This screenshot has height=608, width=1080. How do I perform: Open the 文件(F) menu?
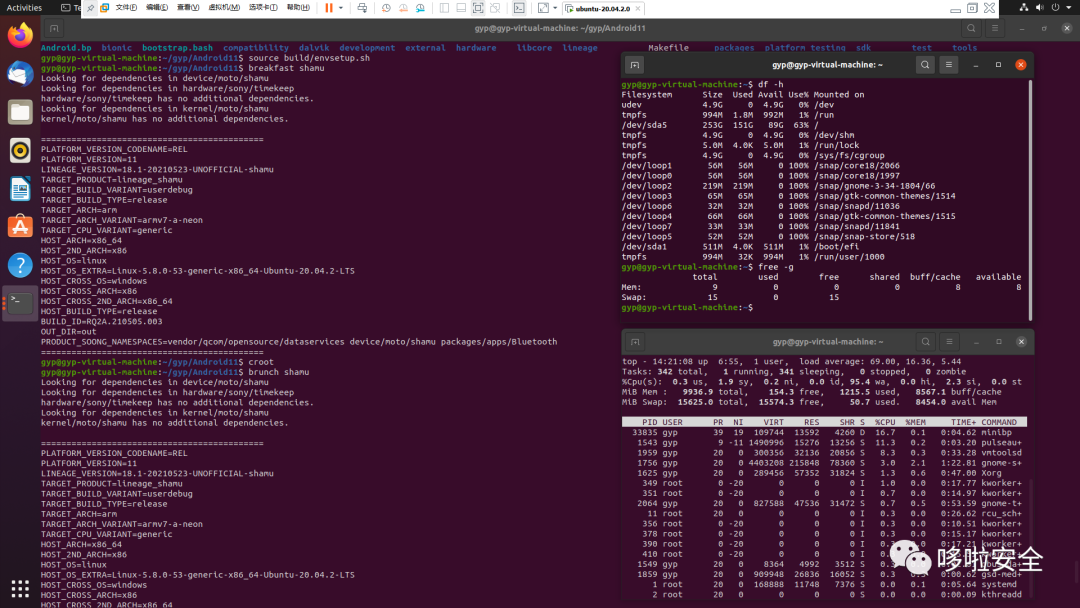(x=126, y=8)
